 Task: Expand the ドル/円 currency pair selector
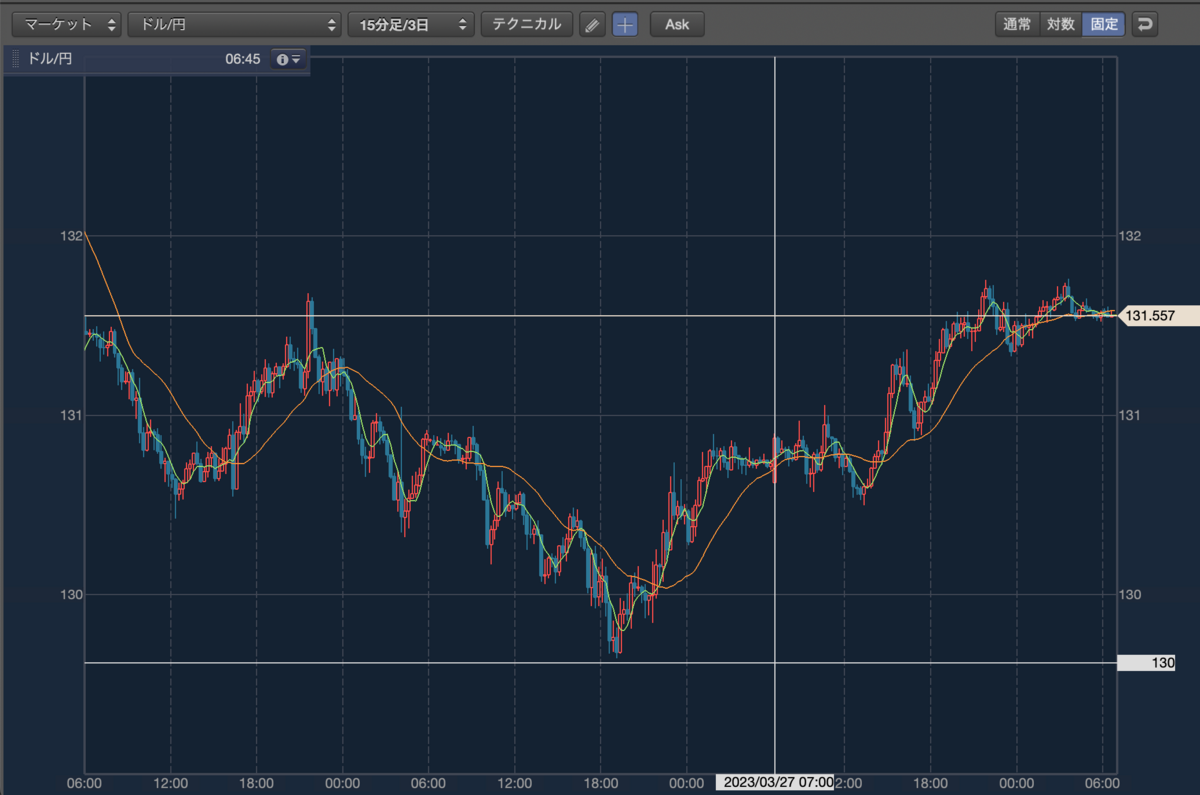pyautogui.click(x=235, y=25)
